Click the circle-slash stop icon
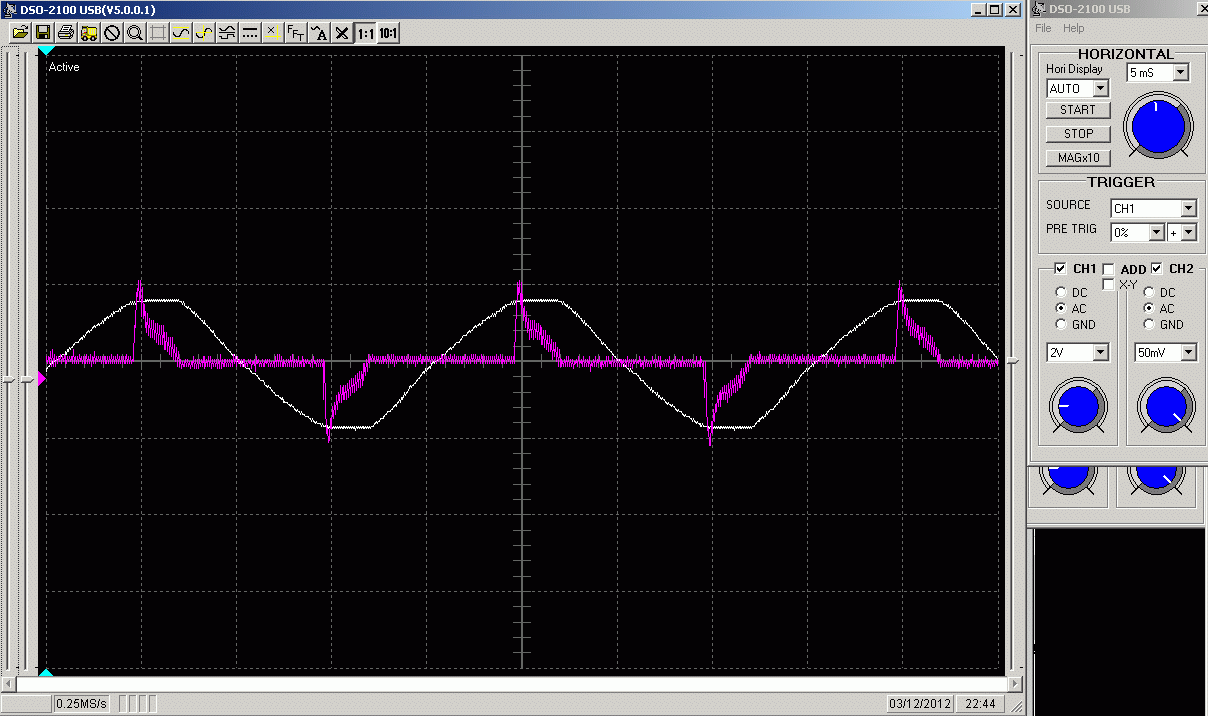 coord(112,33)
